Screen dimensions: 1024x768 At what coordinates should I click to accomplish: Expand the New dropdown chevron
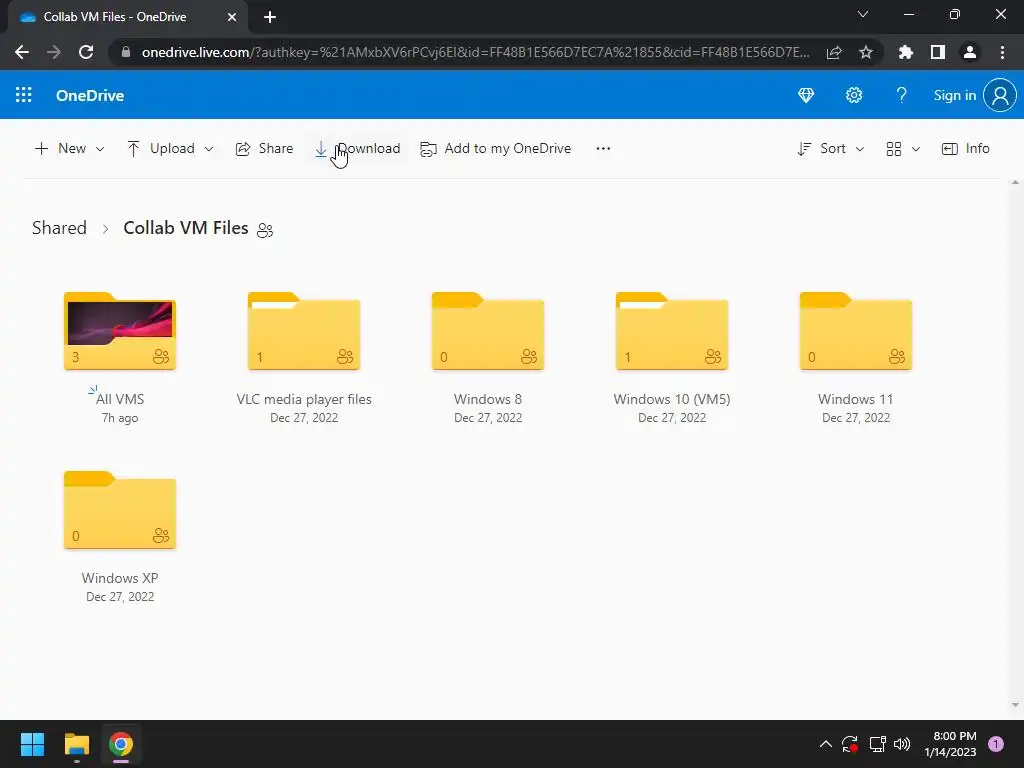click(100, 149)
